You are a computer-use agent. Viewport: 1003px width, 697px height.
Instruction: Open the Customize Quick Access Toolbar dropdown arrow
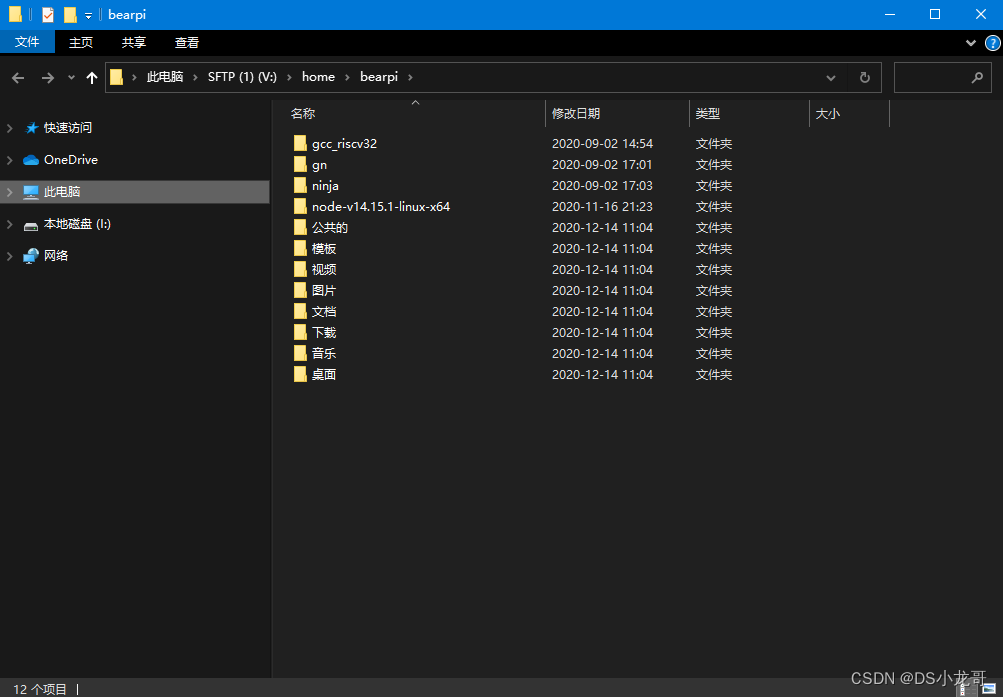pos(88,15)
